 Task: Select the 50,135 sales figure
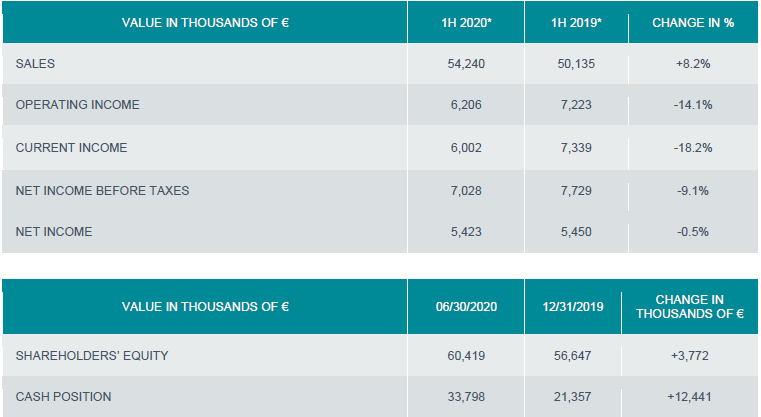point(575,63)
